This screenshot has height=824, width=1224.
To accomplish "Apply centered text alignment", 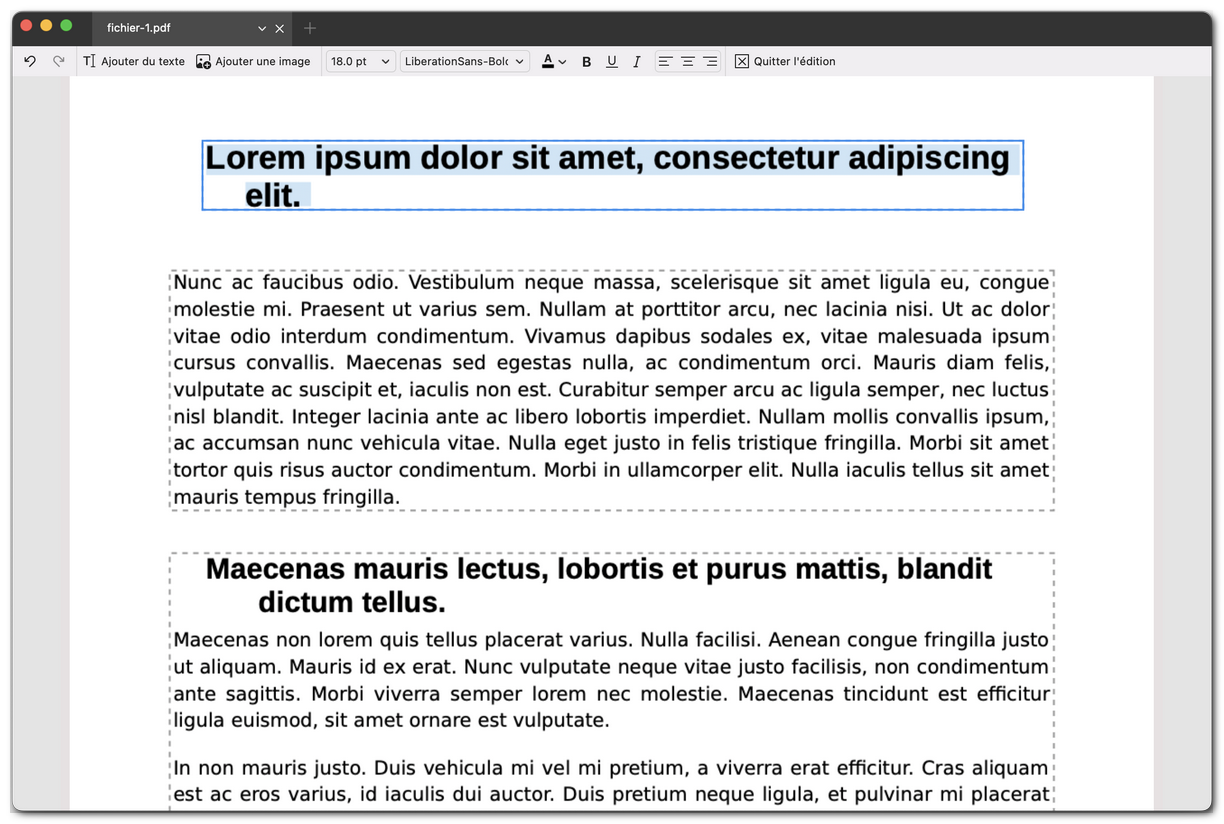I will coord(687,61).
